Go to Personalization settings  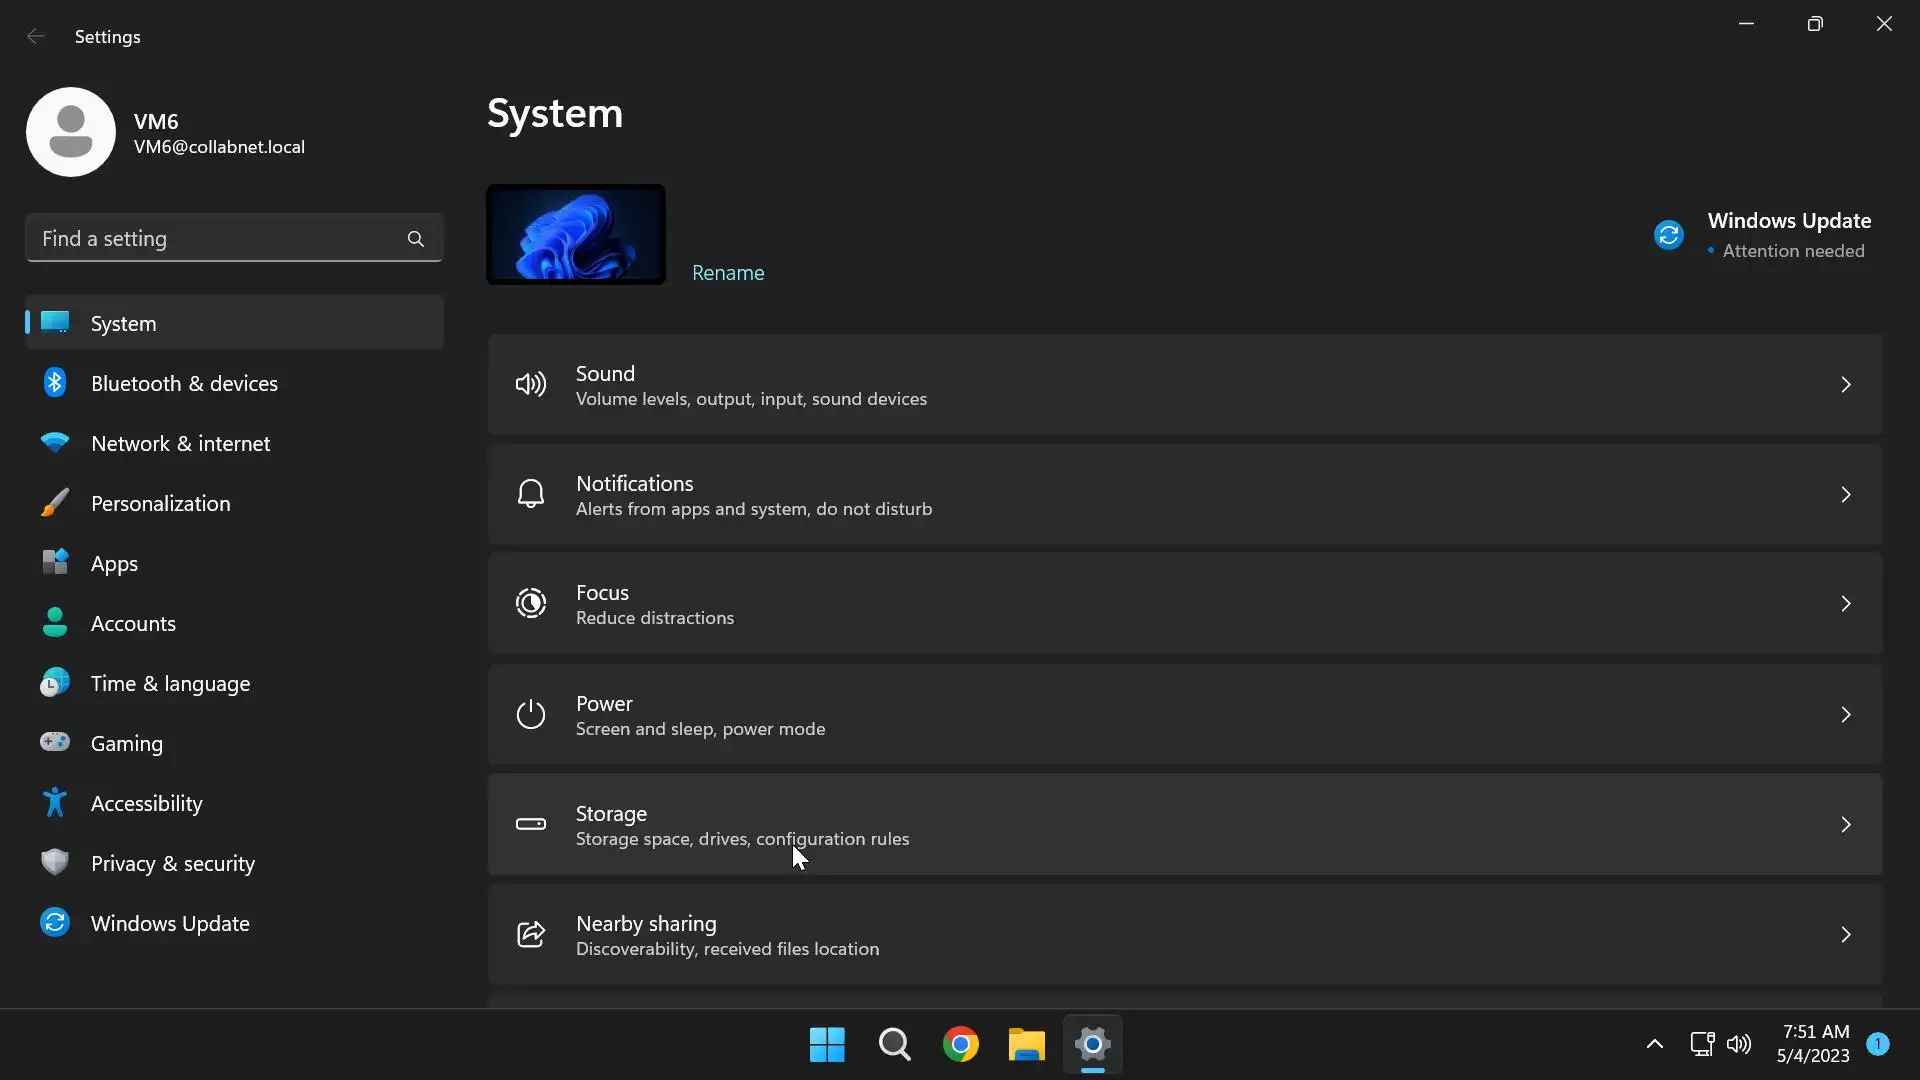click(x=160, y=503)
